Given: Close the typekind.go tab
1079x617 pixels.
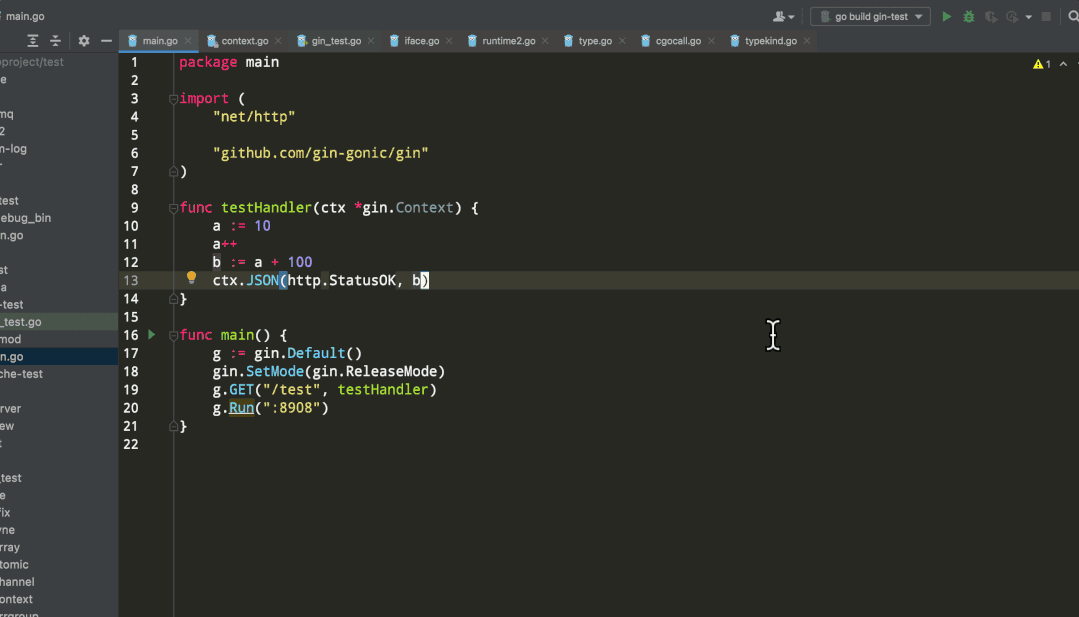Looking at the screenshot, I should [x=807, y=41].
